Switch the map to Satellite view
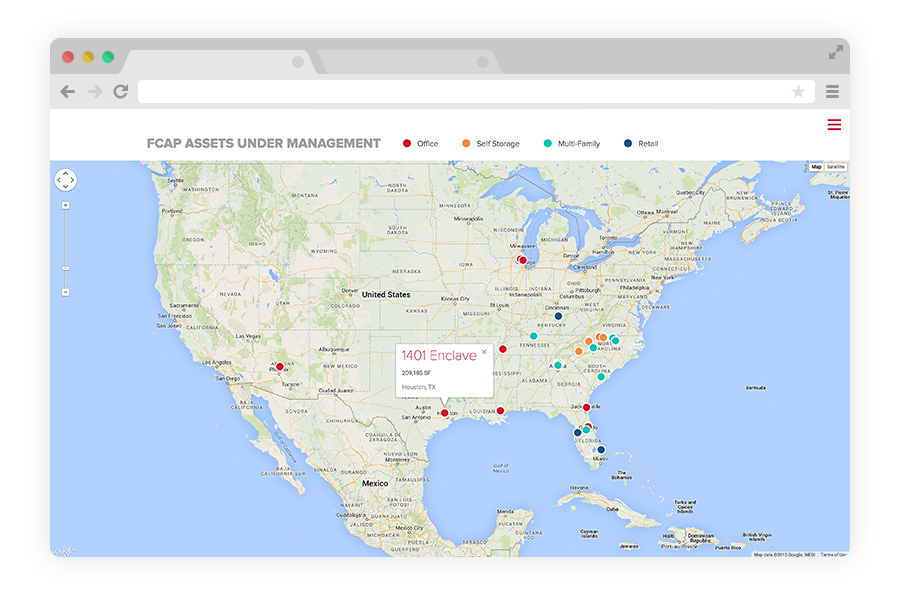Image resolution: width=900 pixels, height=590 pixels. coord(836,167)
